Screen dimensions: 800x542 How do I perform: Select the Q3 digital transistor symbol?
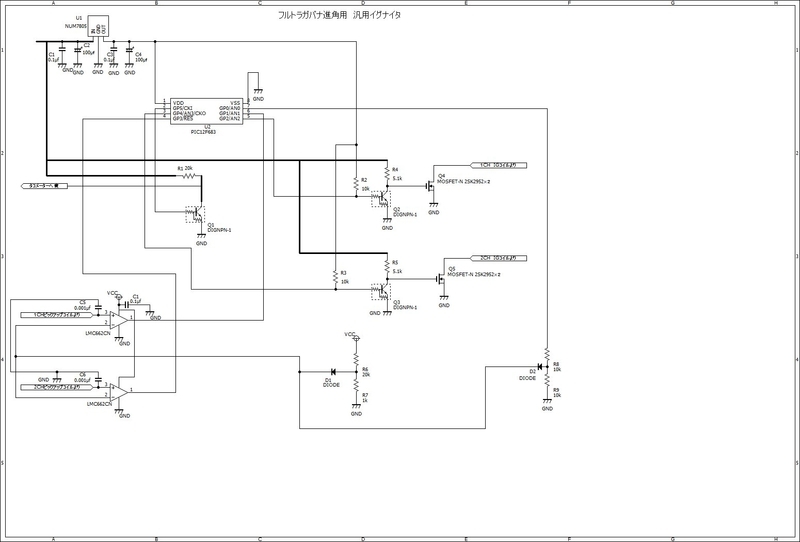click(x=381, y=291)
